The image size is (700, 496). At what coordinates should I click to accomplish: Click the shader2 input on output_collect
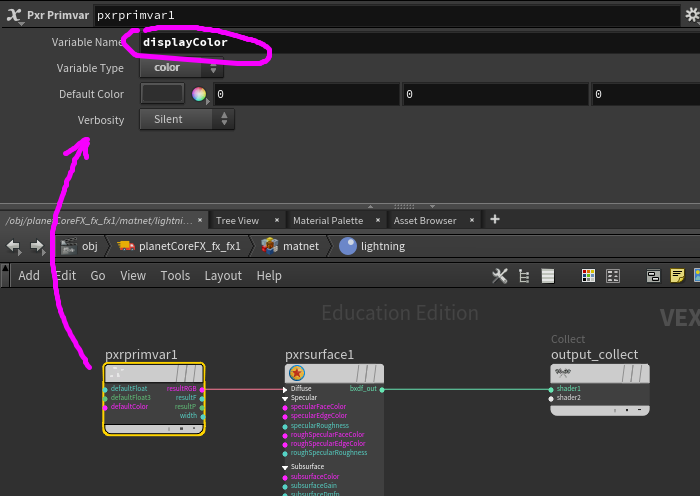[x=551, y=398]
